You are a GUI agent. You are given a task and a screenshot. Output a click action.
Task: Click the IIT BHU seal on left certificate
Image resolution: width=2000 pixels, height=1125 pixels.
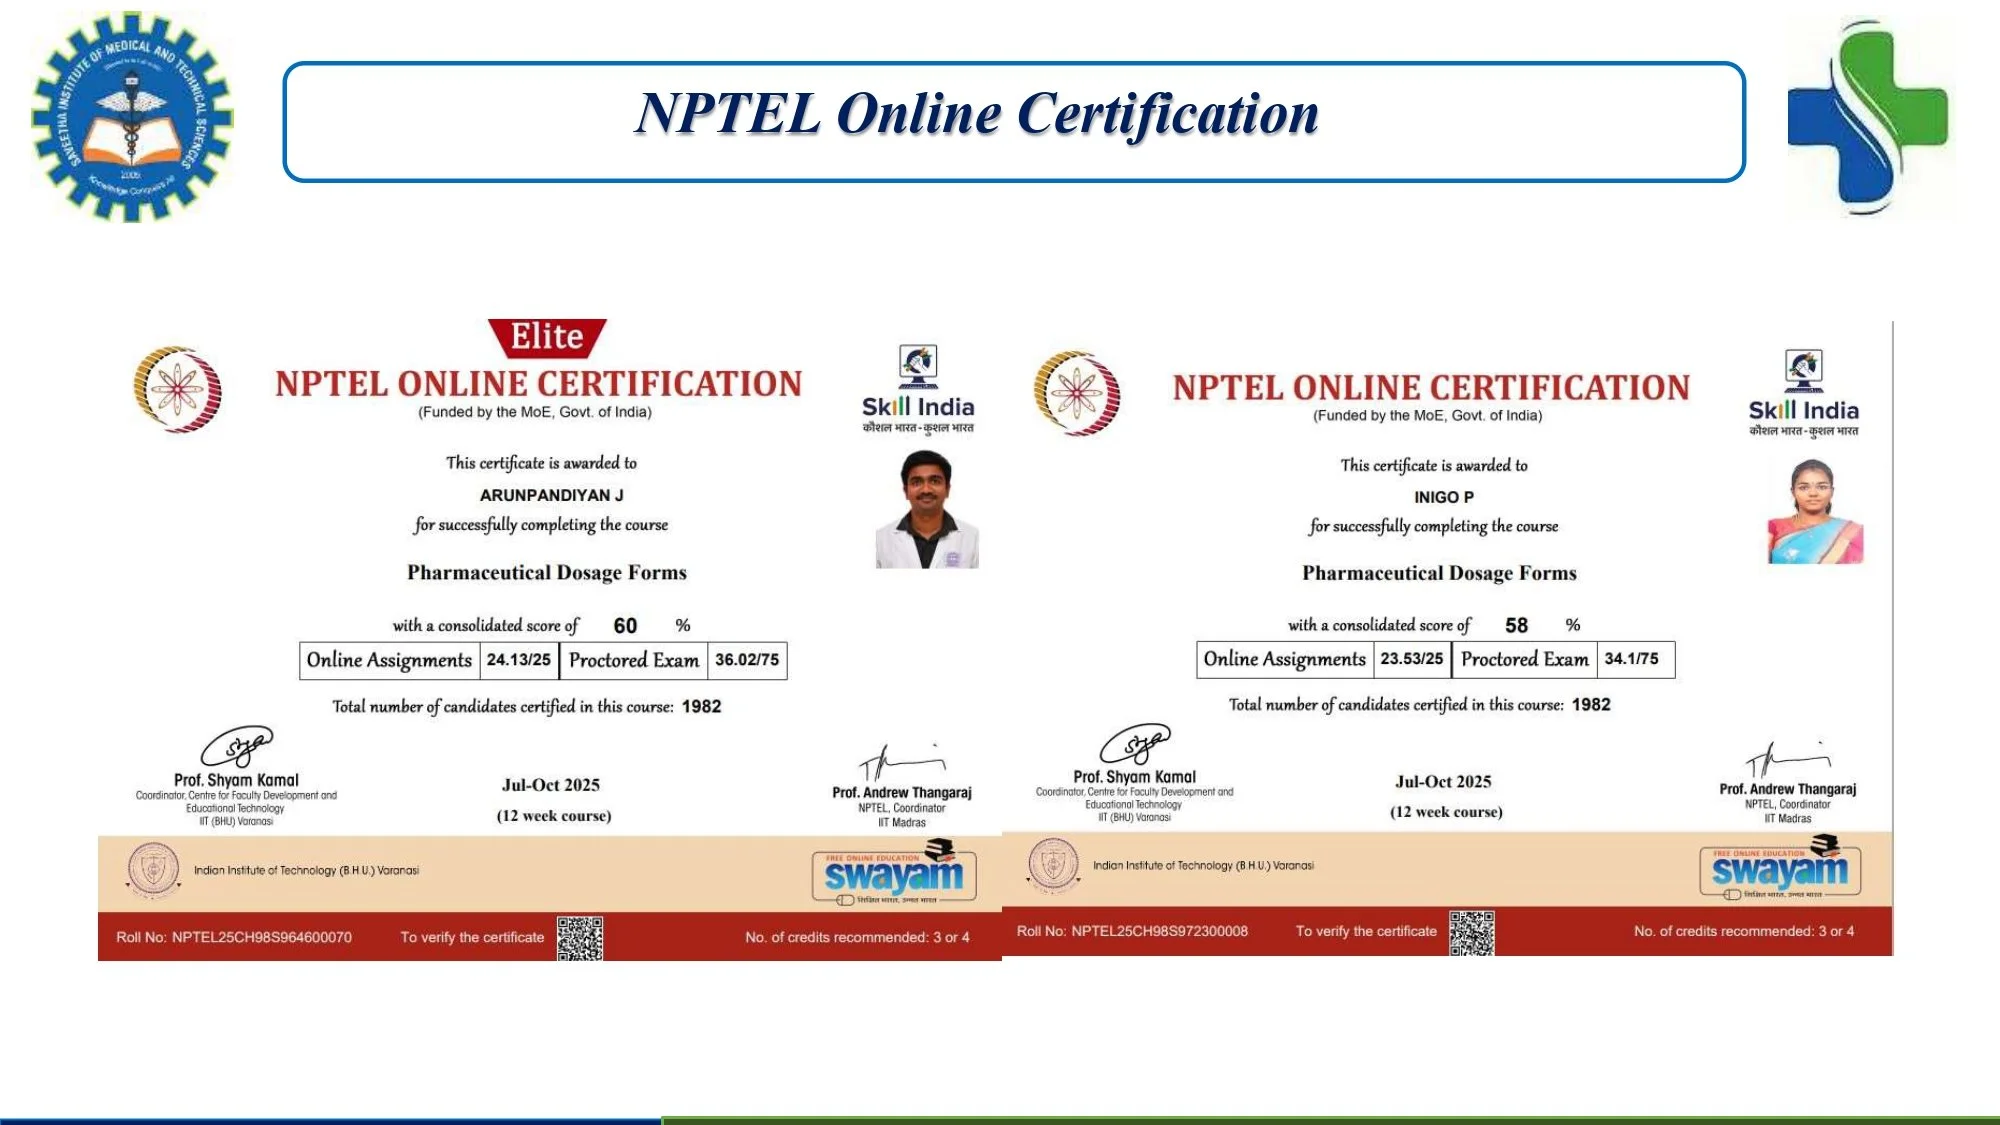[x=153, y=868]
